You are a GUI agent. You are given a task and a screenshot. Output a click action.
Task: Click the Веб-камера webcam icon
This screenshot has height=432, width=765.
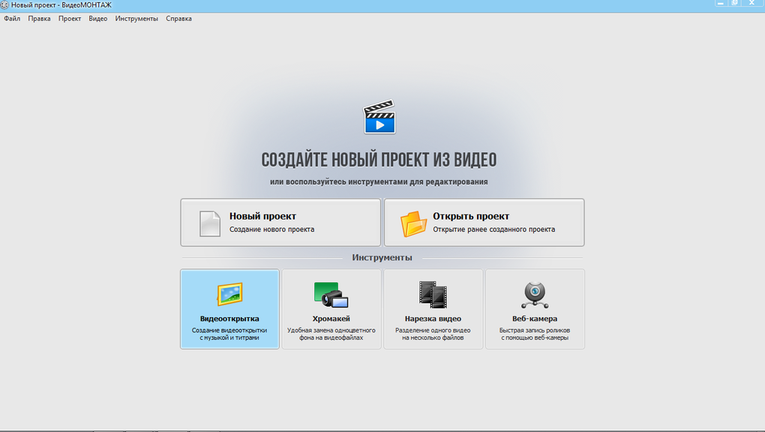[535, 295]
